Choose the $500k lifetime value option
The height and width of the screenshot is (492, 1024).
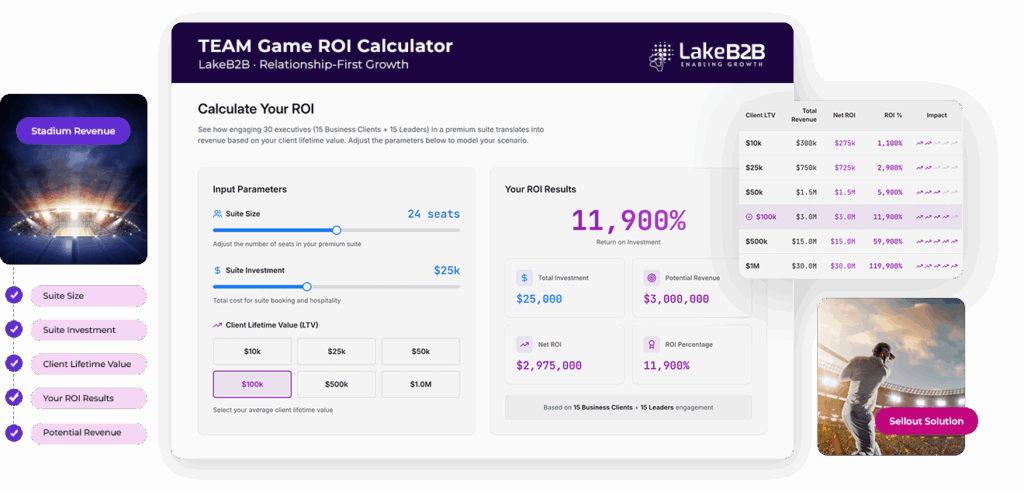336,384
